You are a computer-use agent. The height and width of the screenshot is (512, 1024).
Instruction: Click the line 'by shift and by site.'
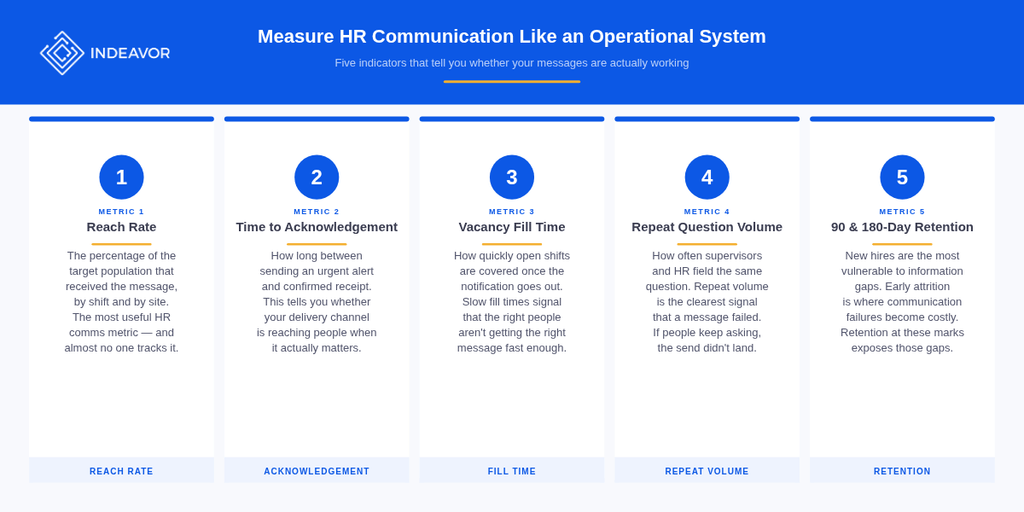(x=121, y=302)
